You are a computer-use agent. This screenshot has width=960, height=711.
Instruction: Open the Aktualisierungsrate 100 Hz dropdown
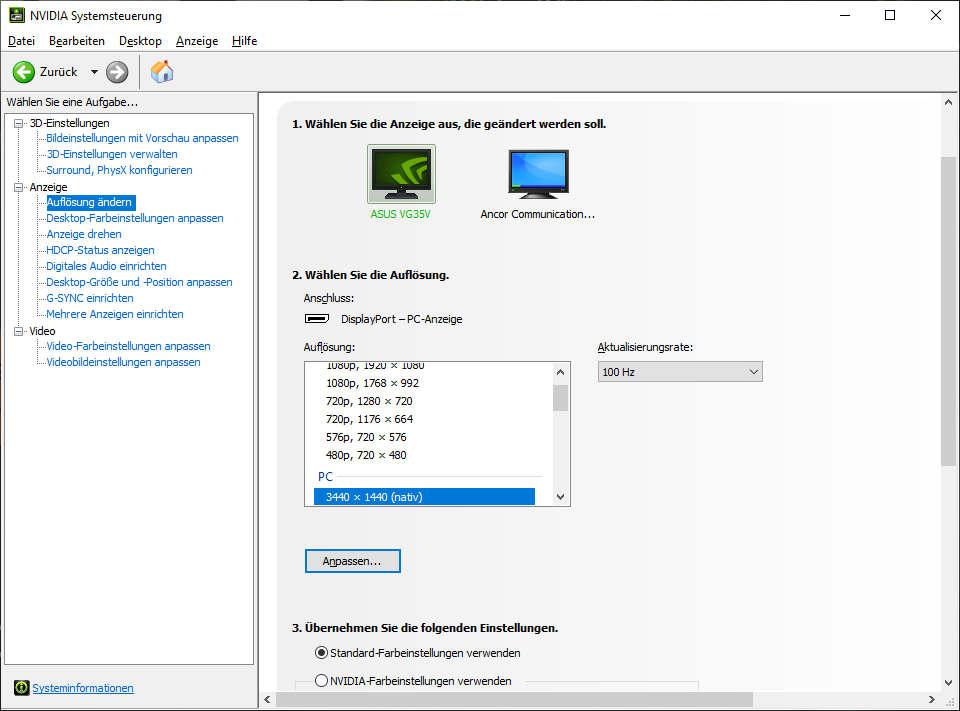coord(680,372)
